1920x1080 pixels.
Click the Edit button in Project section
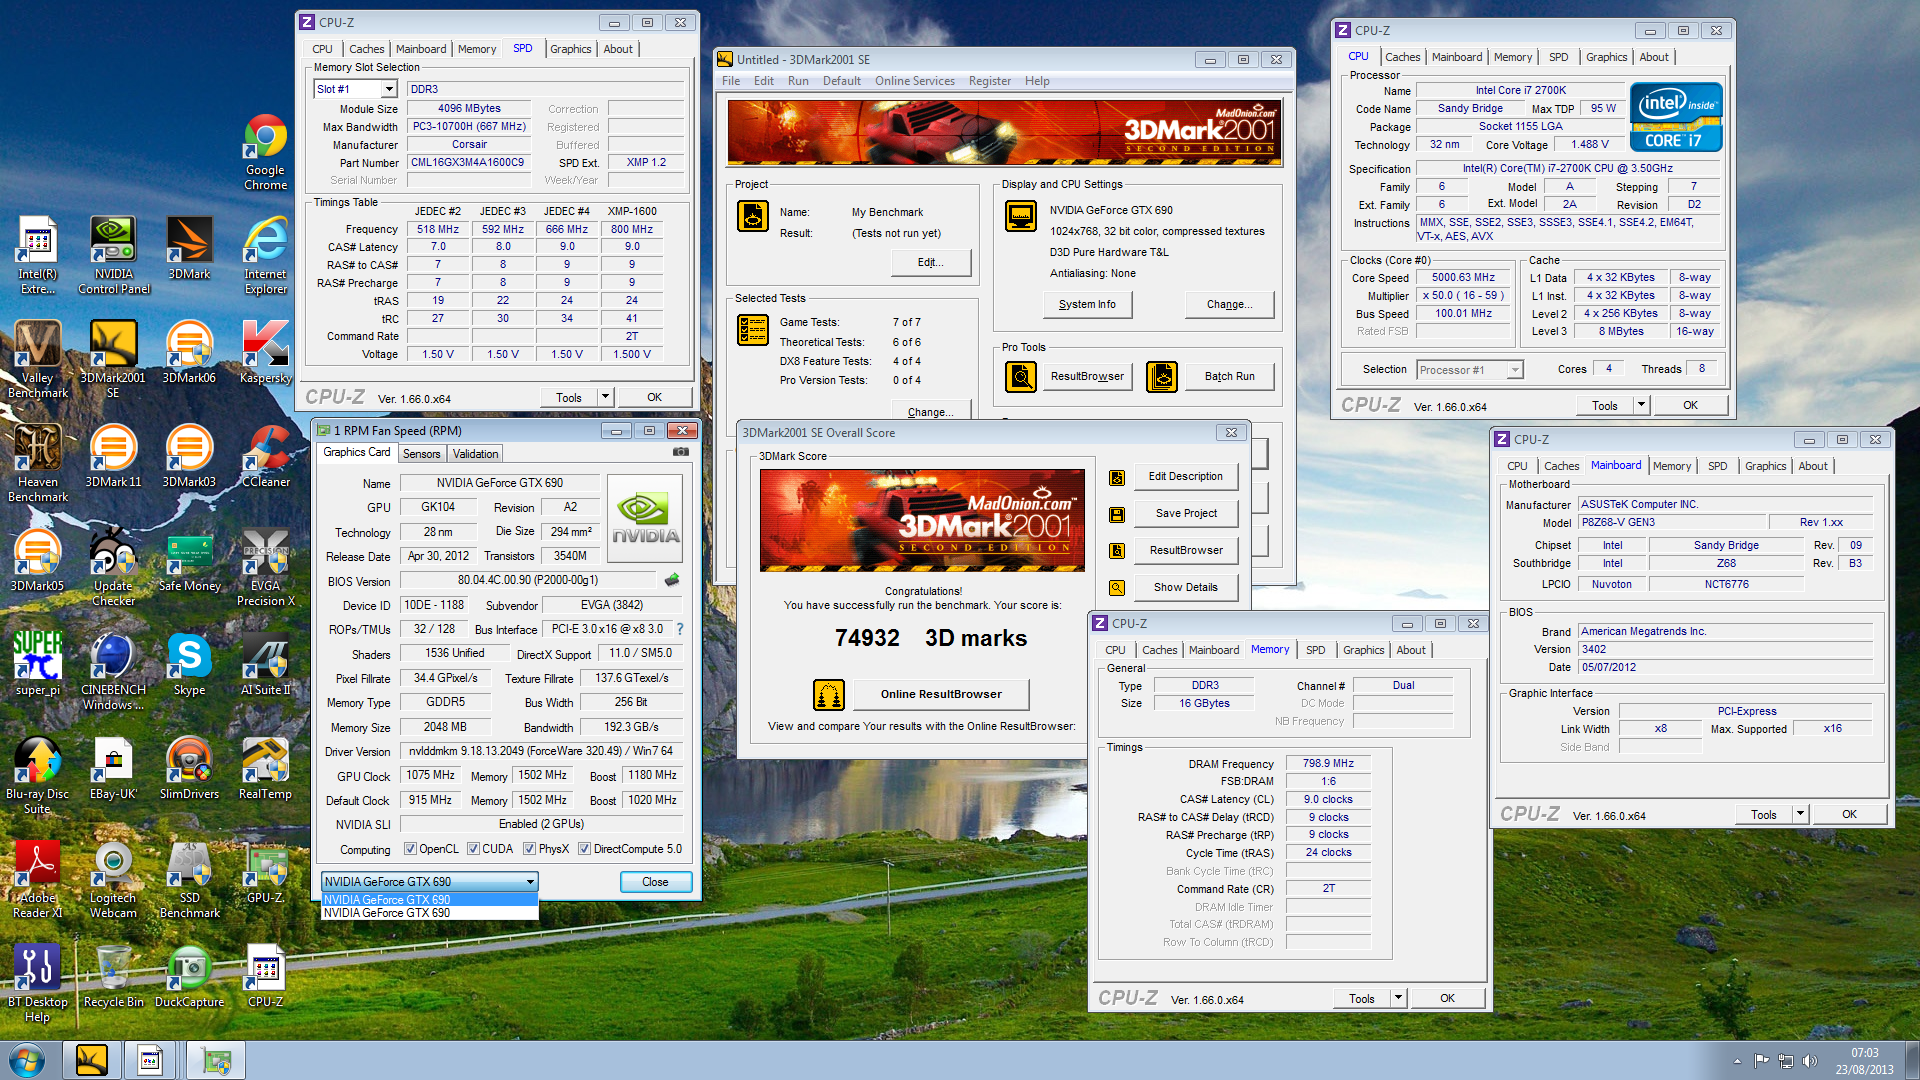click(x=930, y=262)
